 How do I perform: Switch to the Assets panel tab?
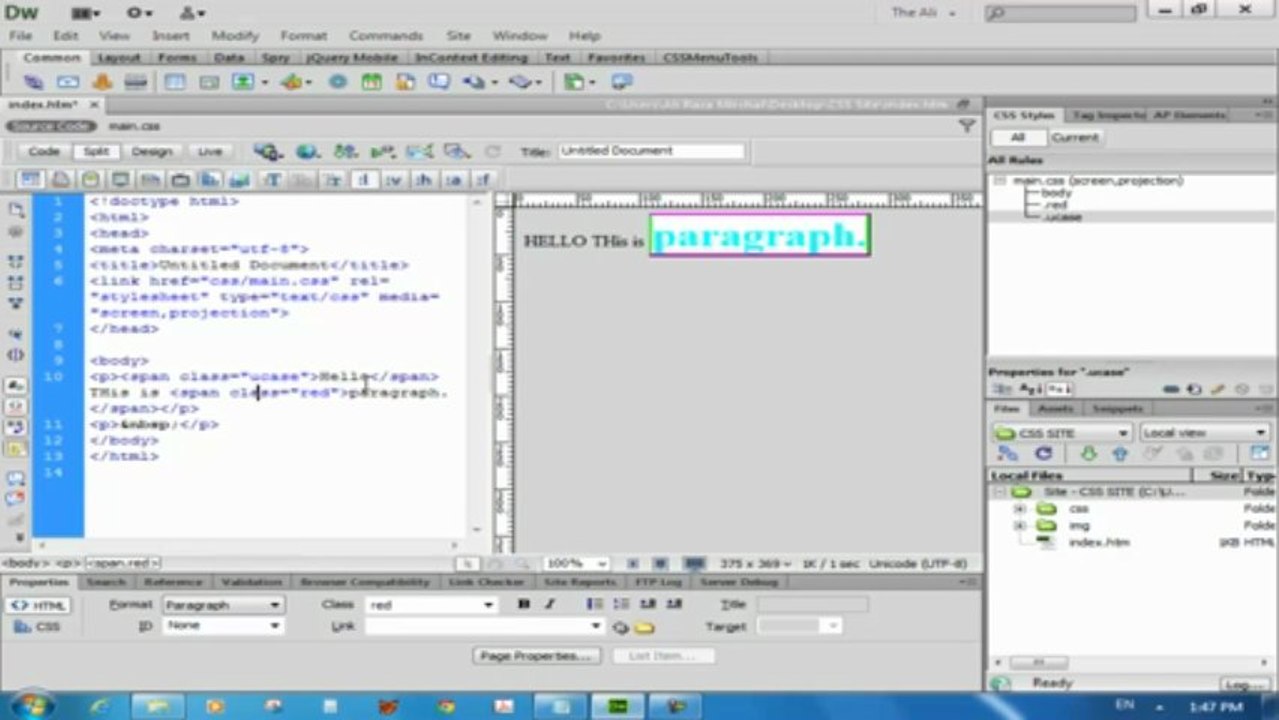[x=1056, y=409]
